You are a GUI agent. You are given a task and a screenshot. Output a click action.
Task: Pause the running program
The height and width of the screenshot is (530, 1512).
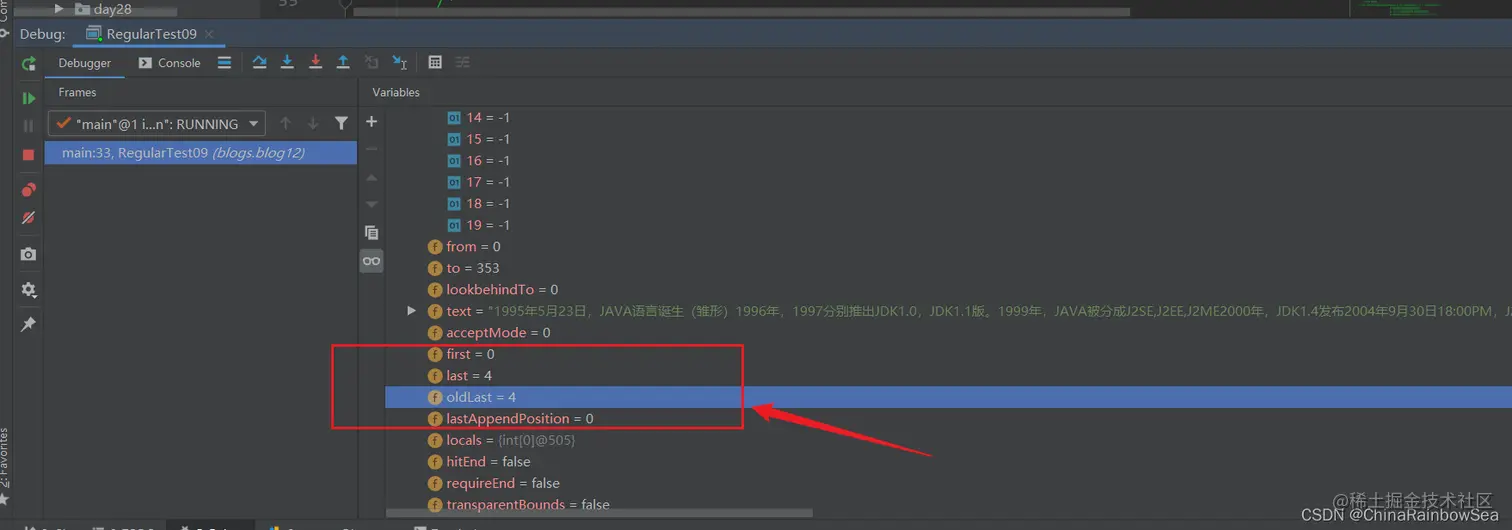coord(28,126)
